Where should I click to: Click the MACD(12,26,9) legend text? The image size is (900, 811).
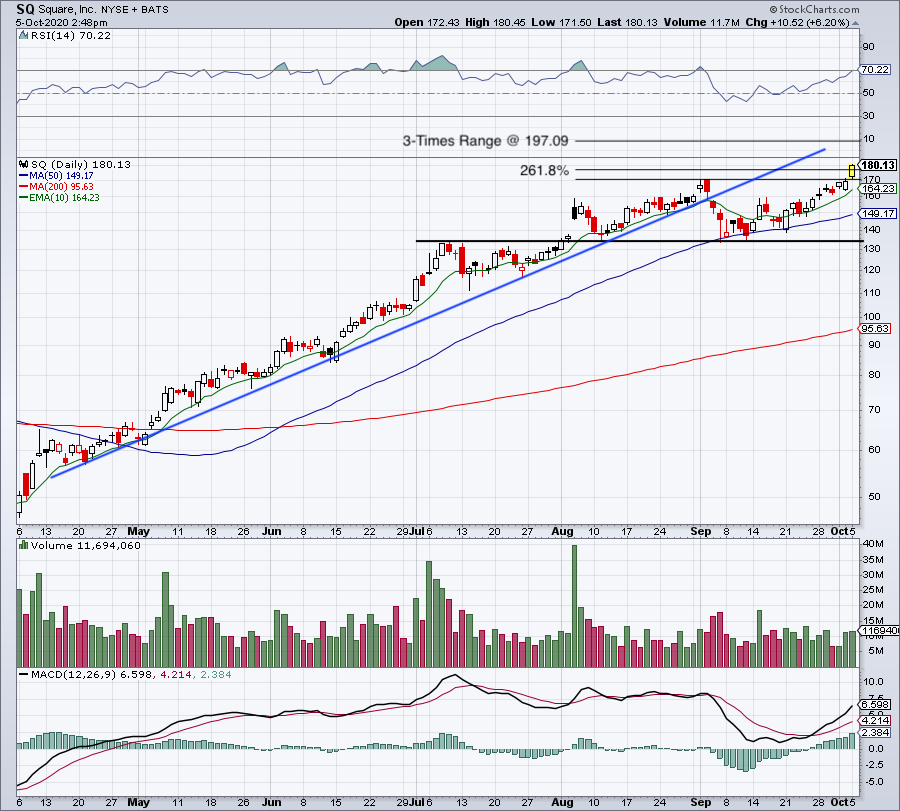(x=74, y=674)
